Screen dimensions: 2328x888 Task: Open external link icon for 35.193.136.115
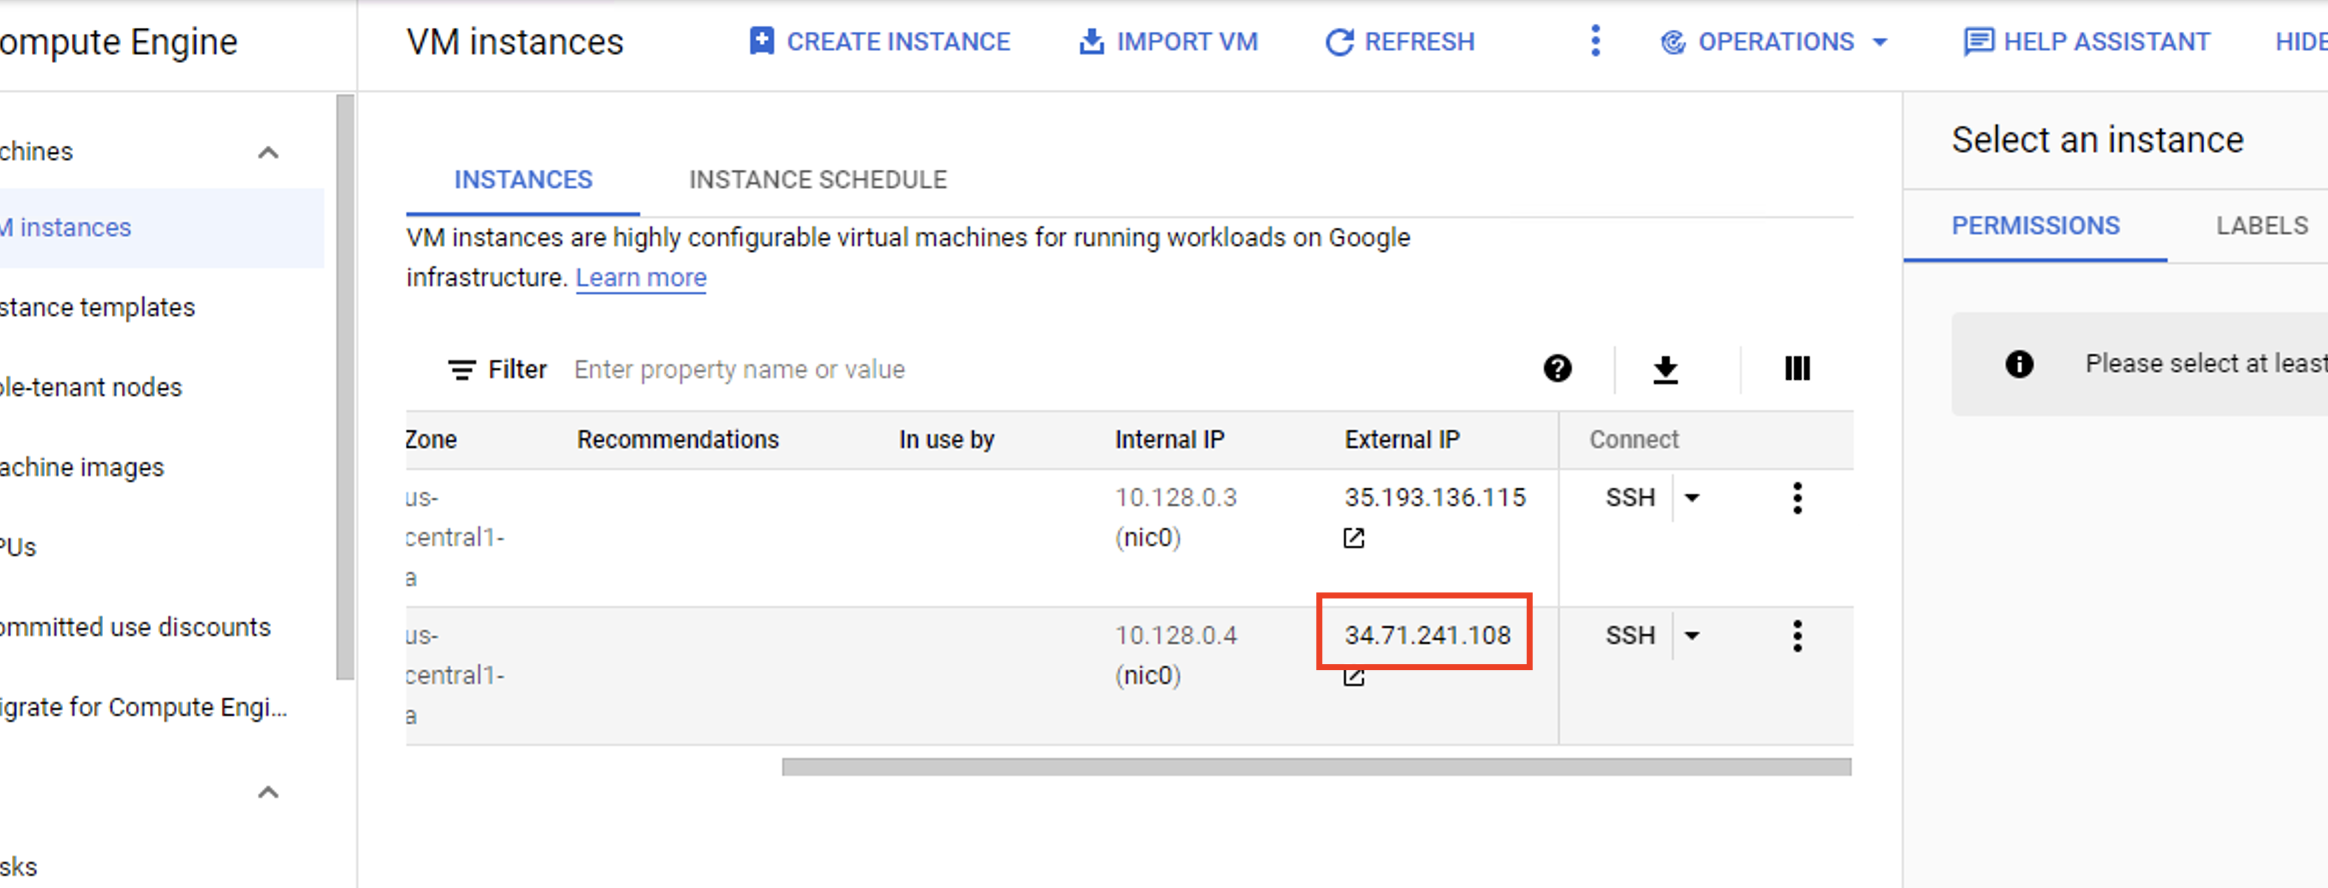tap(1354, 538)
